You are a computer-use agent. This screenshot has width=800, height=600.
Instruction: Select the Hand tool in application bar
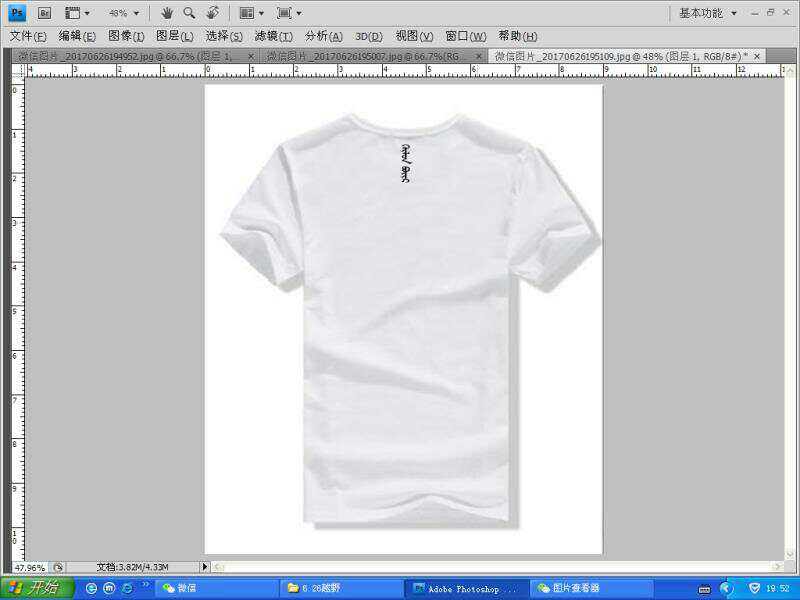pyautogui.click(x=167, y=13)
